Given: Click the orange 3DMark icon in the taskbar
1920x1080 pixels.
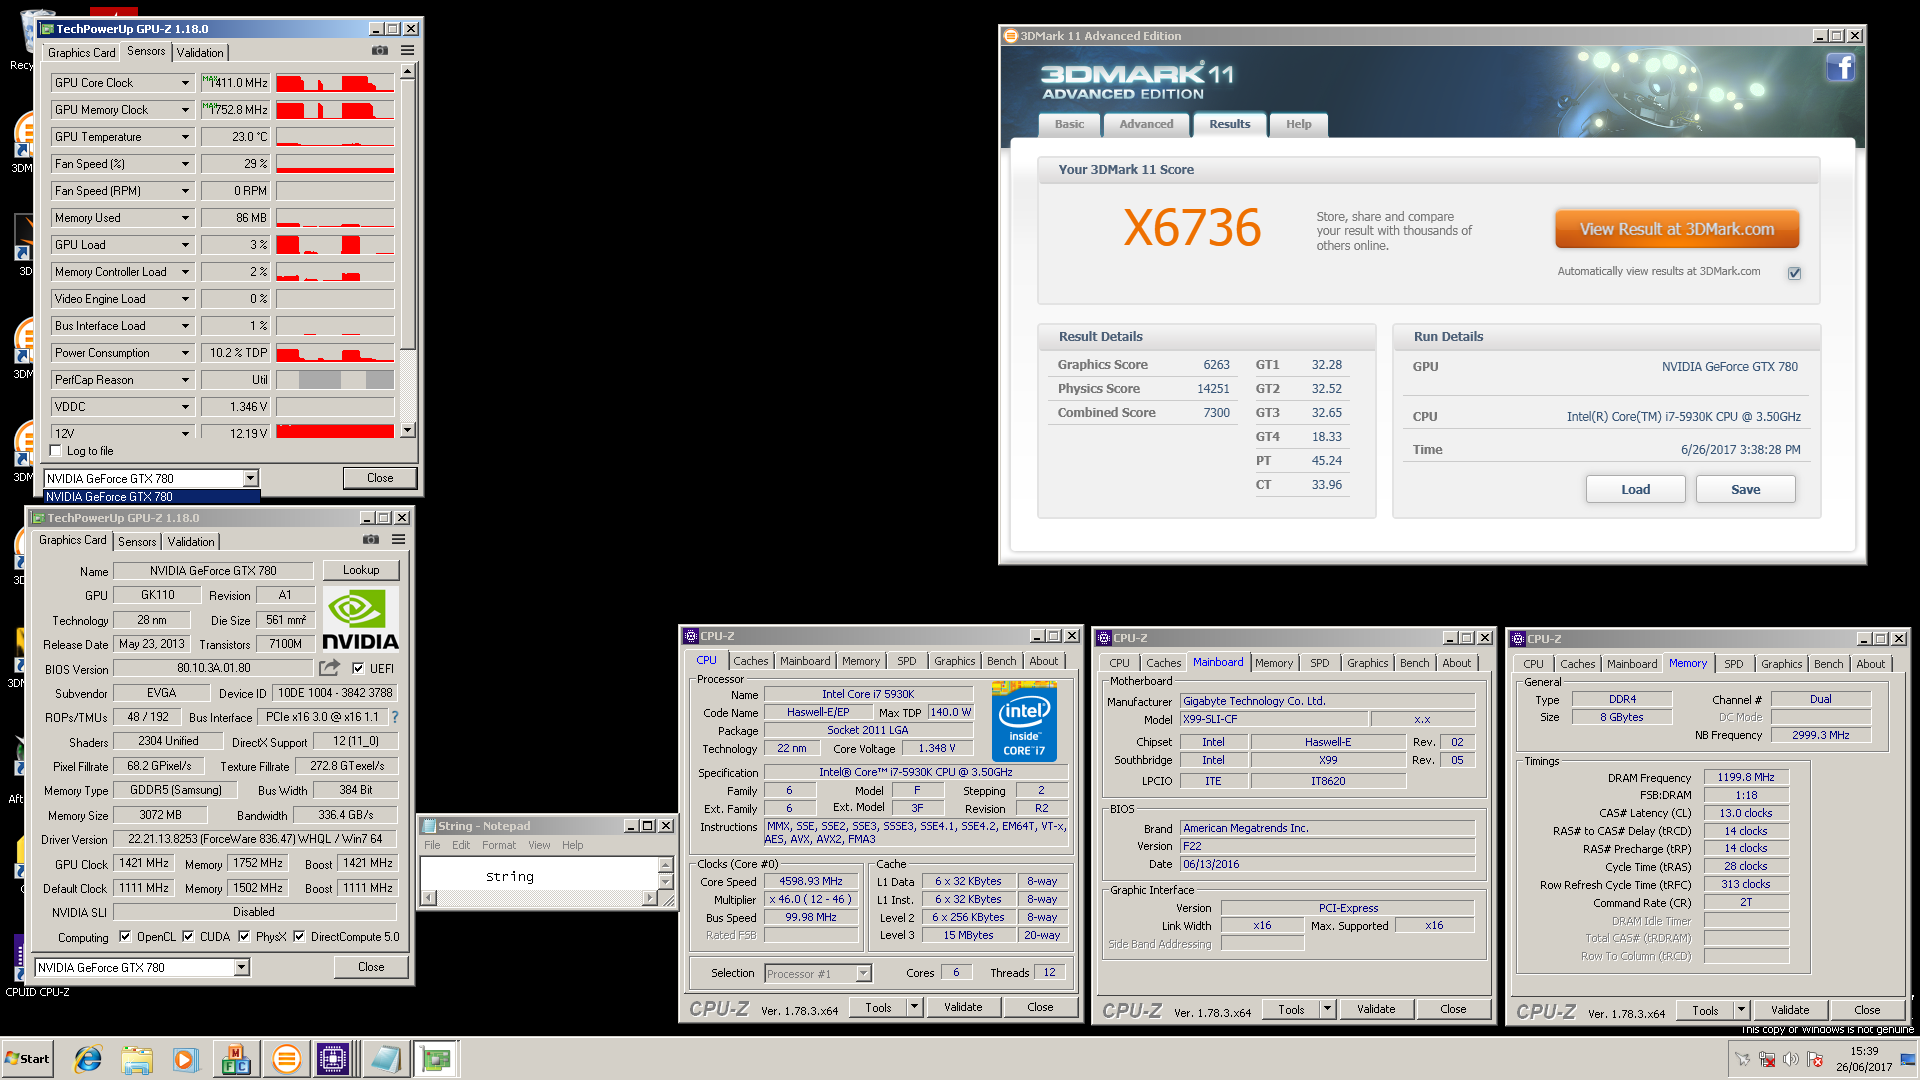Looking at the screenshot, I should [286, 1059].
